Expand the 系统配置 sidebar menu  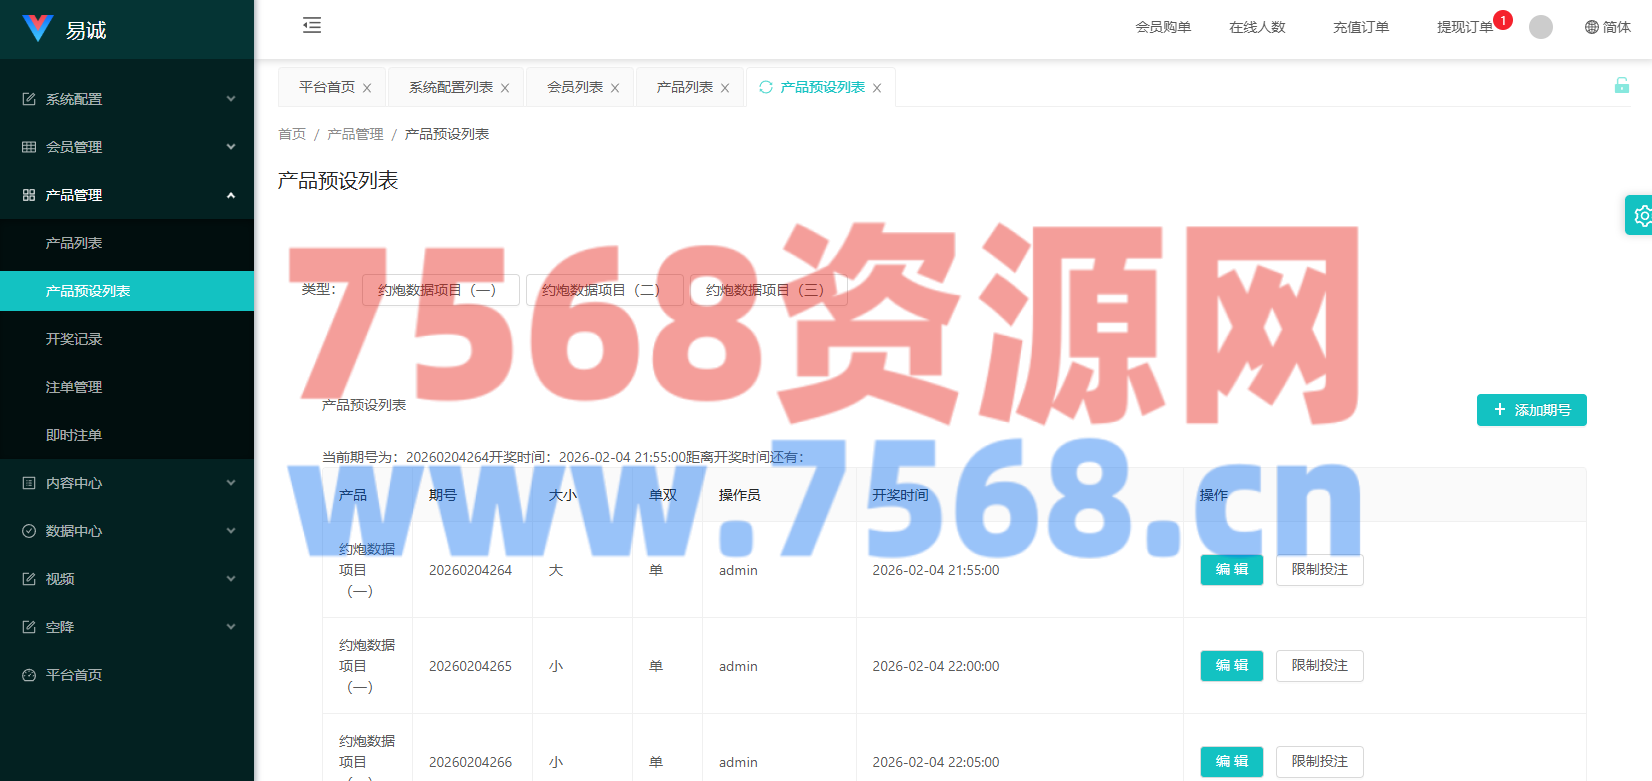tap(127, 99)
